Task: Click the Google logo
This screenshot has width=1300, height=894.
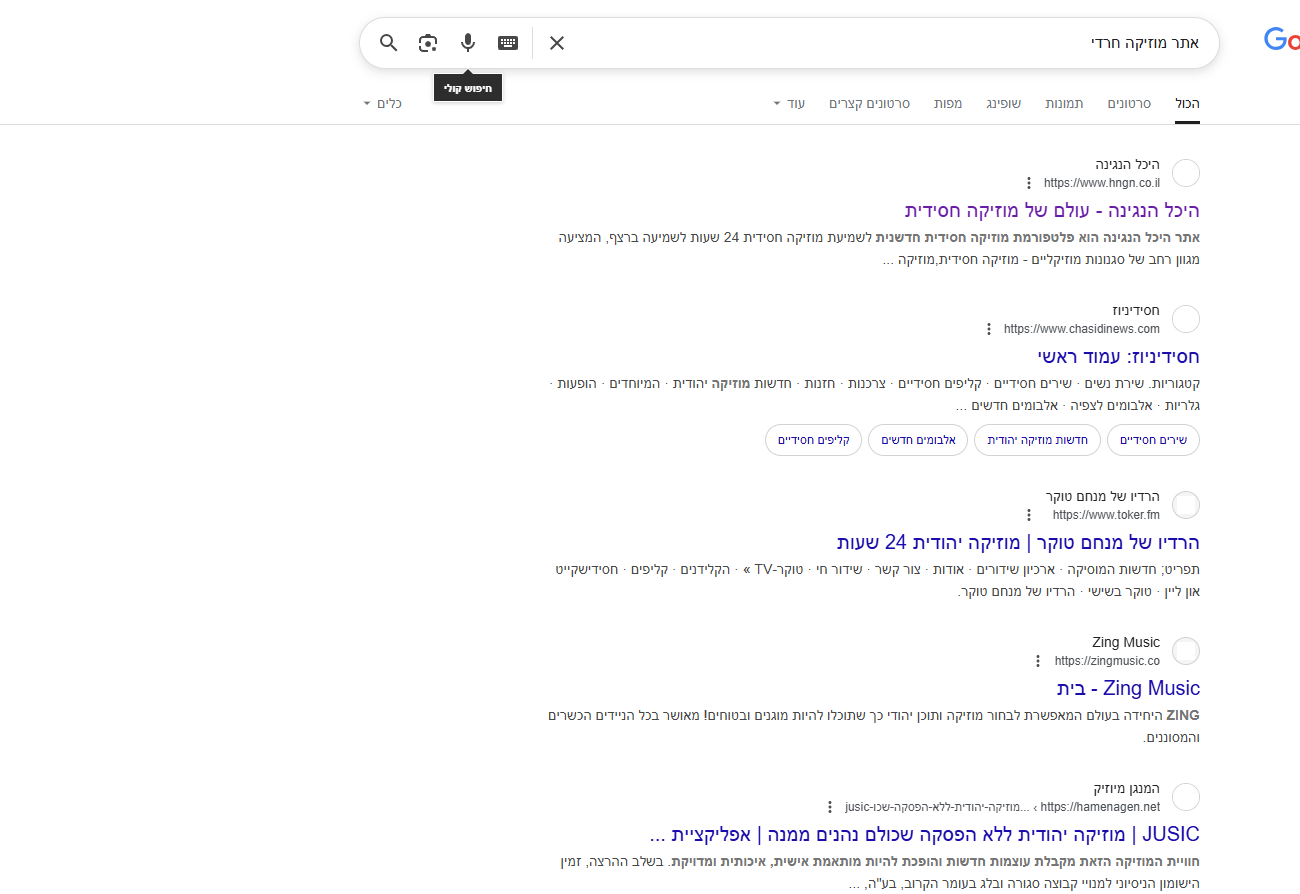Action: coord(1284,39)
